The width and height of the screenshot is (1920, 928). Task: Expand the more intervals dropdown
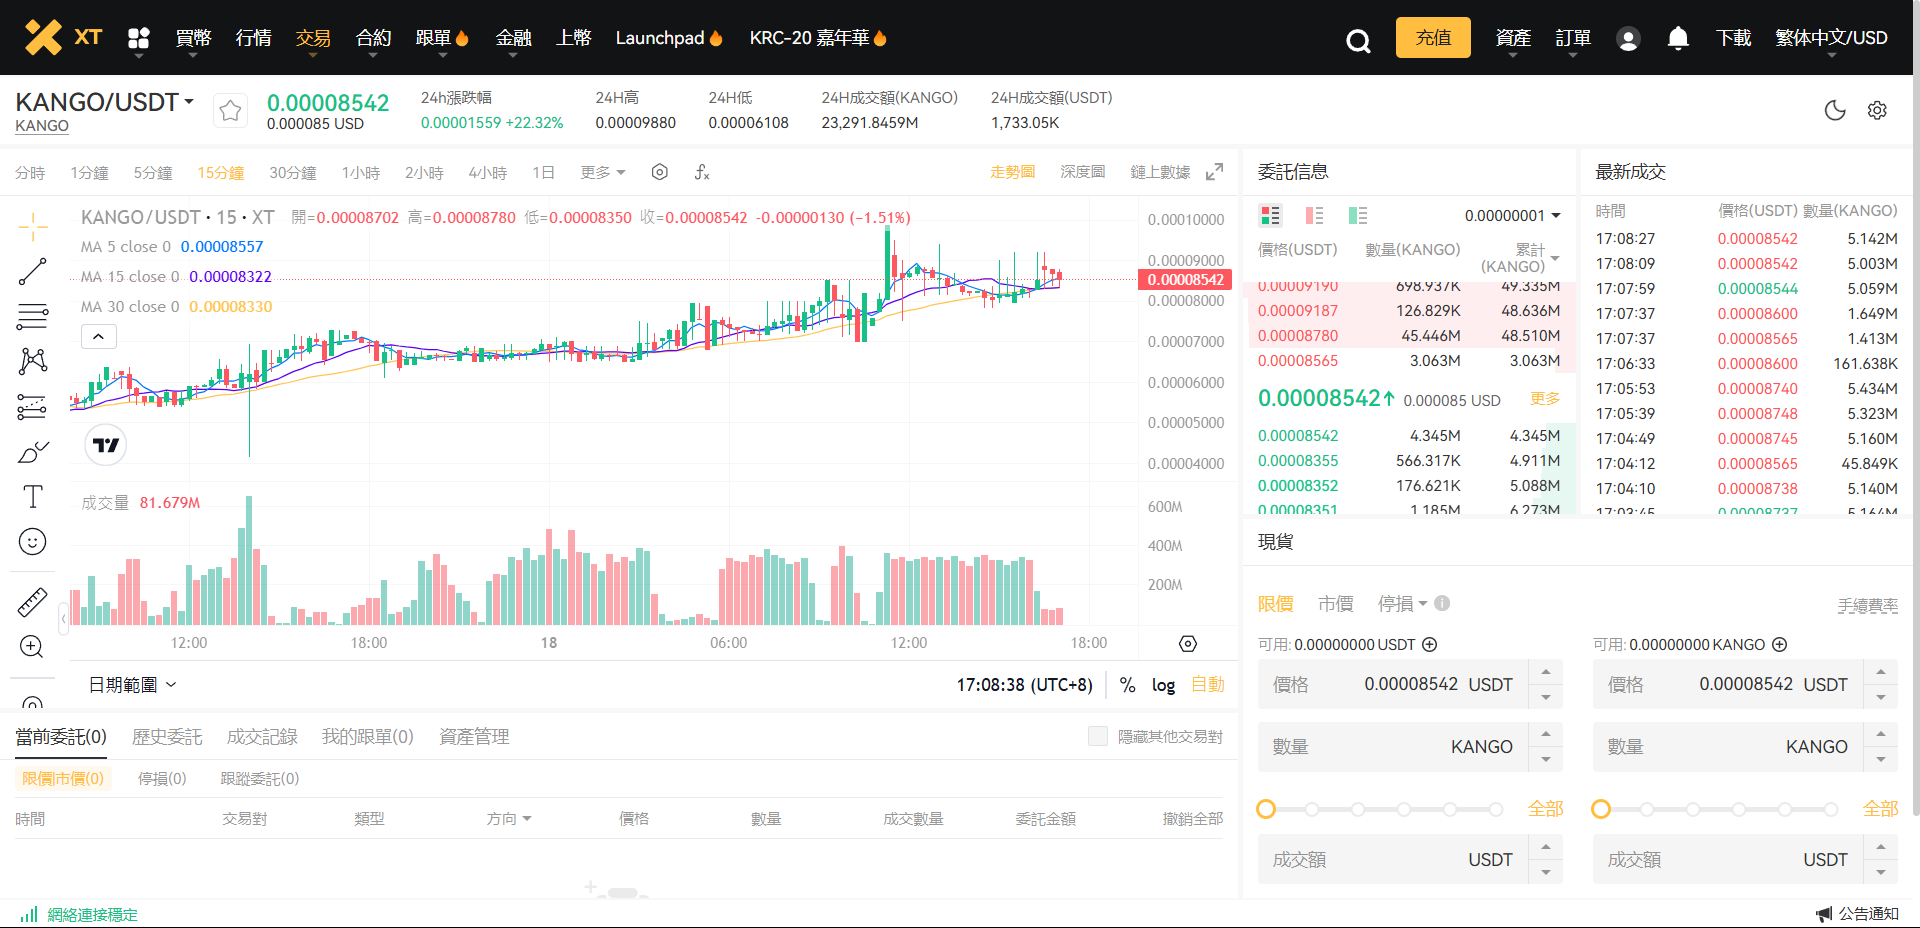[x=603, y=173]
